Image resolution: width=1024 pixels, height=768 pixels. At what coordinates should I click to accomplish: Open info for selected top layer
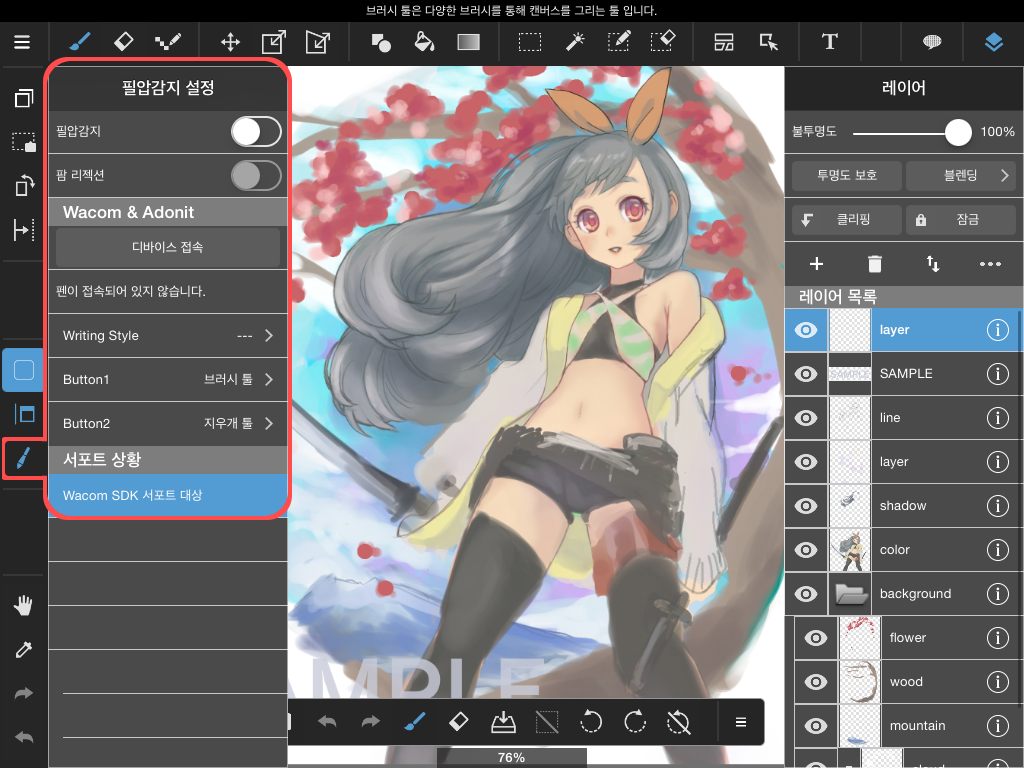997,330
